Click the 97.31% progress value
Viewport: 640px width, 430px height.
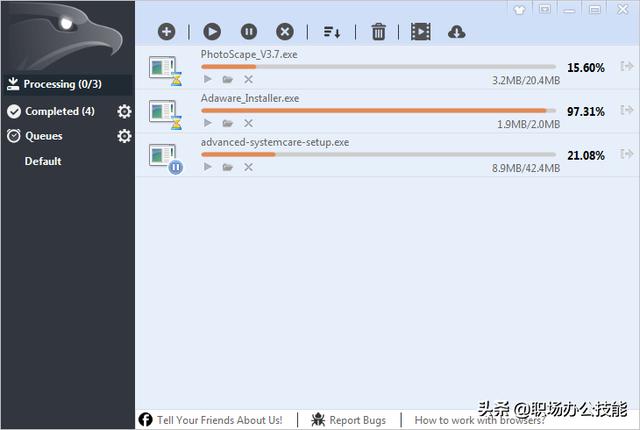click(586, 111)
